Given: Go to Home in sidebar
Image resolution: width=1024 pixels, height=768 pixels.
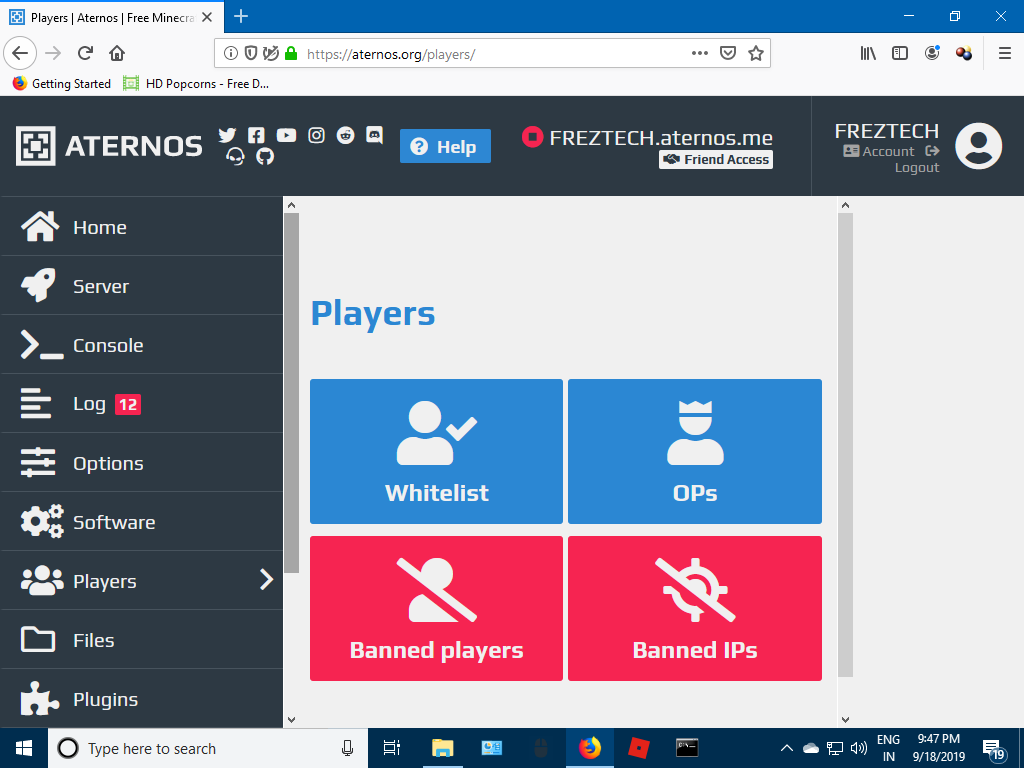Looking at the screenshot, I should [142, 227].
